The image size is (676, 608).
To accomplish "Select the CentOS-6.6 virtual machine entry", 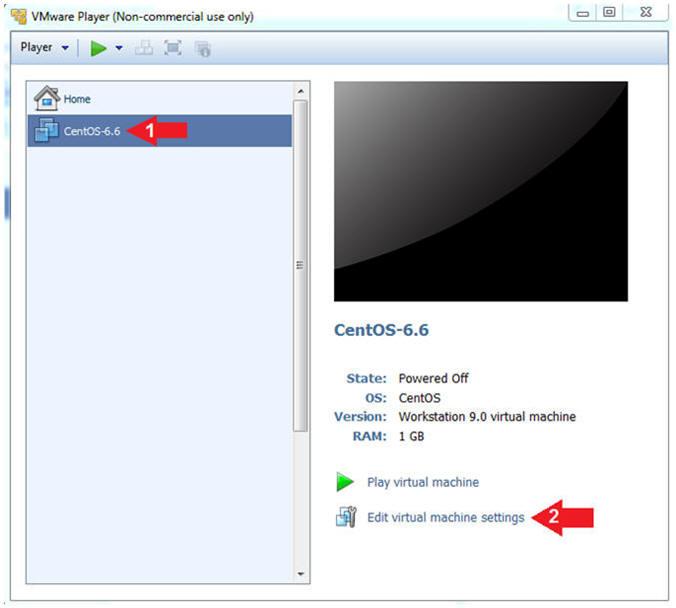I will pos(160,131).
